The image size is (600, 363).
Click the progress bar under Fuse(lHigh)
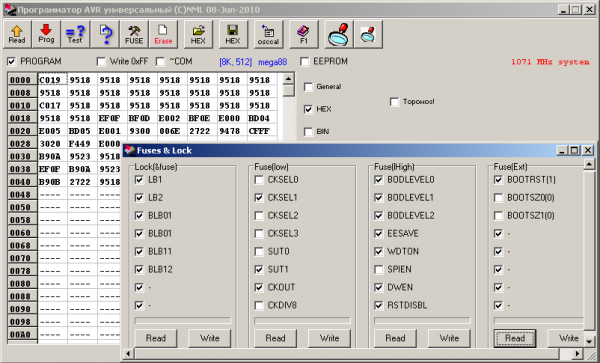[x=422, y=321]
